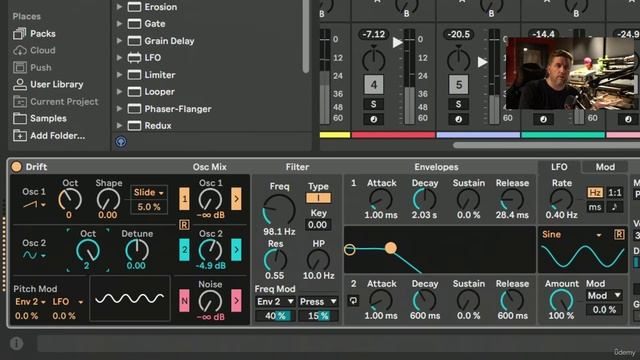
Task: Solo track 4 with S button
Action: (x=373, y=104)
